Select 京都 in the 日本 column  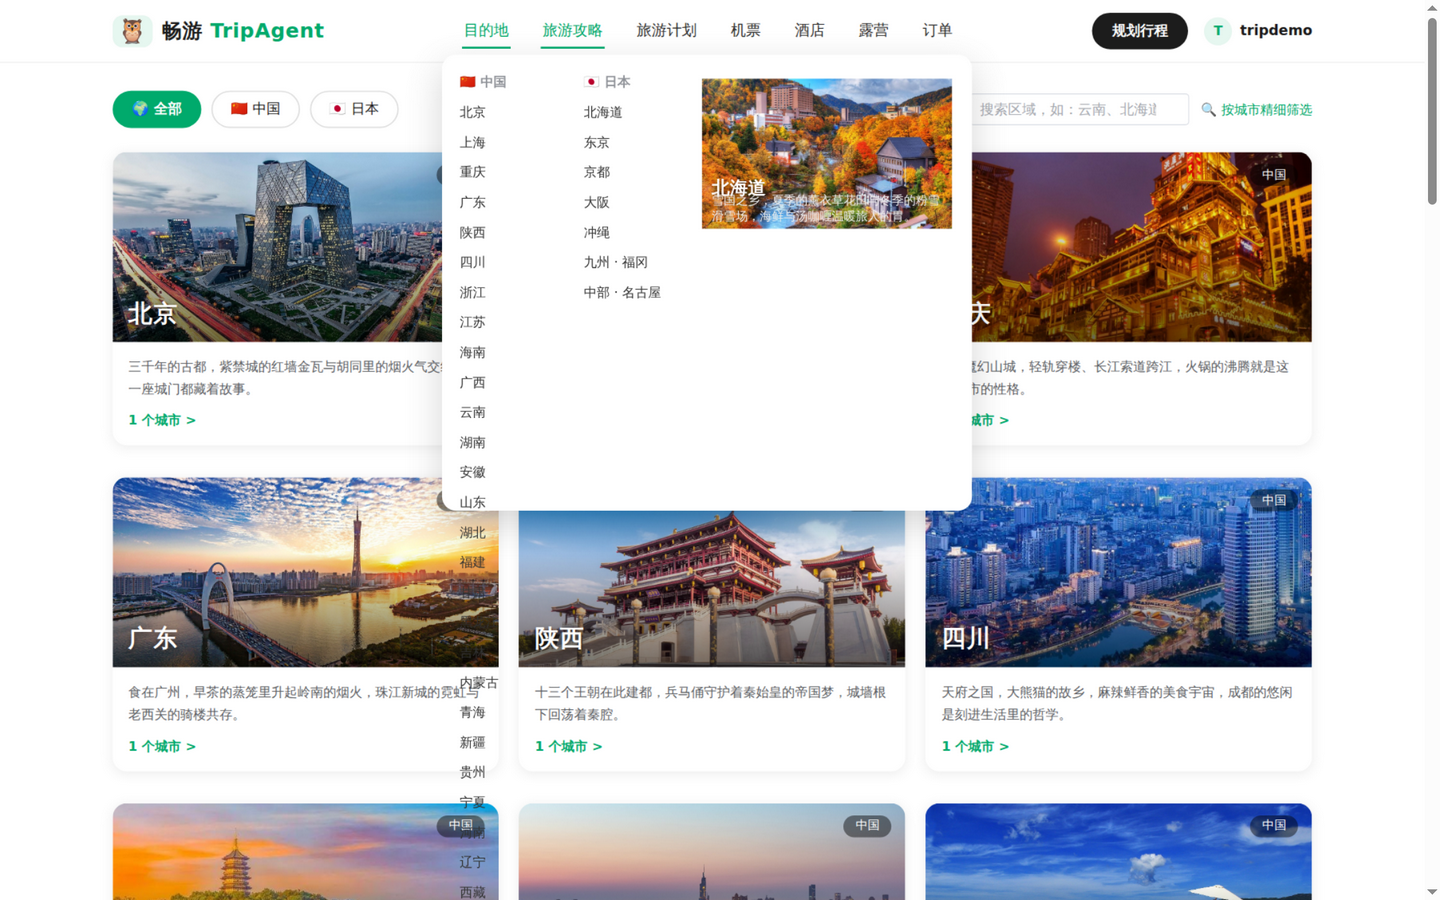pyautogui.click(x=596, y=172)
